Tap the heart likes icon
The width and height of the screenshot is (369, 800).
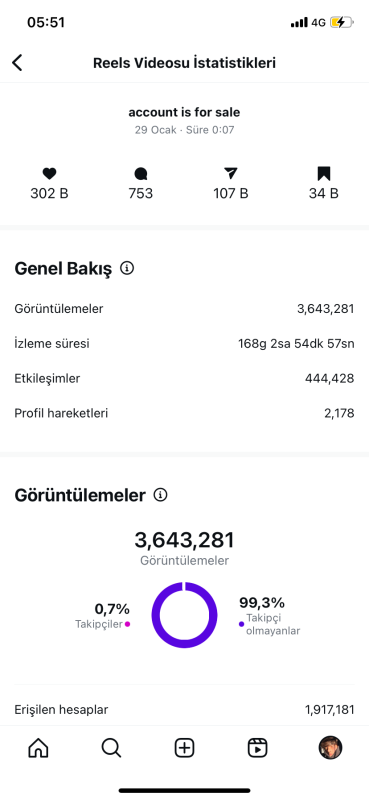coord(49,174)
